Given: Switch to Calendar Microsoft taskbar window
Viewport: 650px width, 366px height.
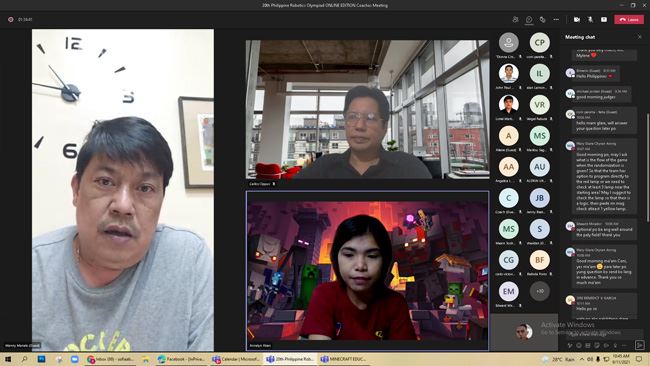Looking at the screenshot, I should point(235,359).
